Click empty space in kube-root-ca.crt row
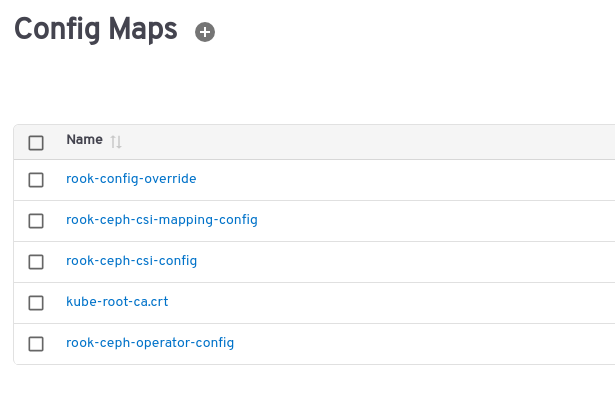The width and height of the screenshot is (615, 399). click(x=392, y=303)
